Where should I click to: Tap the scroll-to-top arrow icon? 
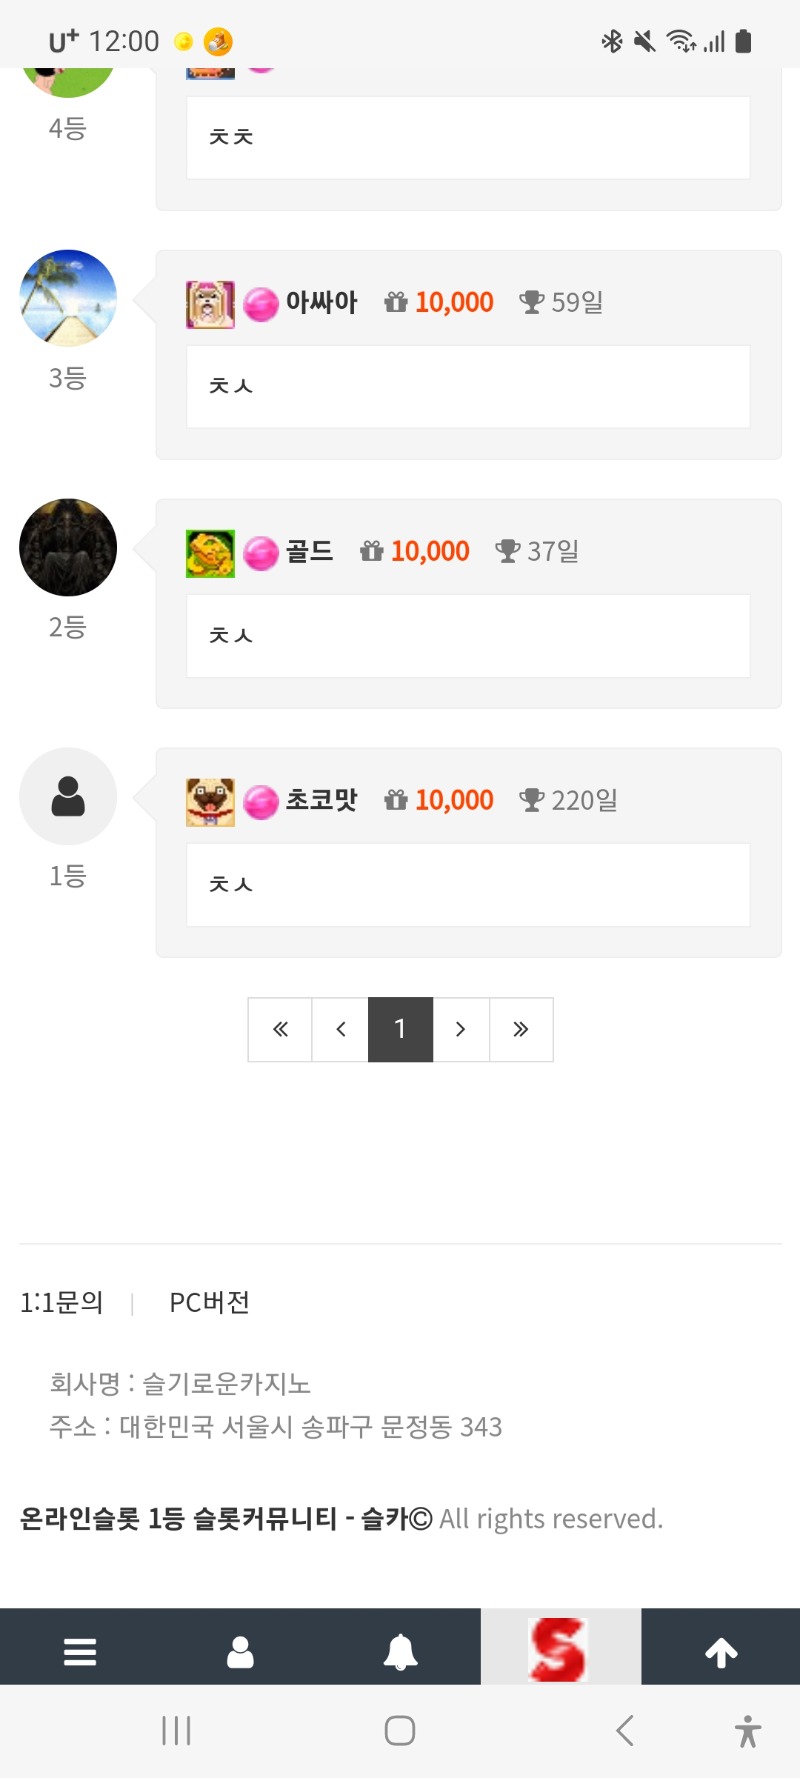tap(721, 1652)
